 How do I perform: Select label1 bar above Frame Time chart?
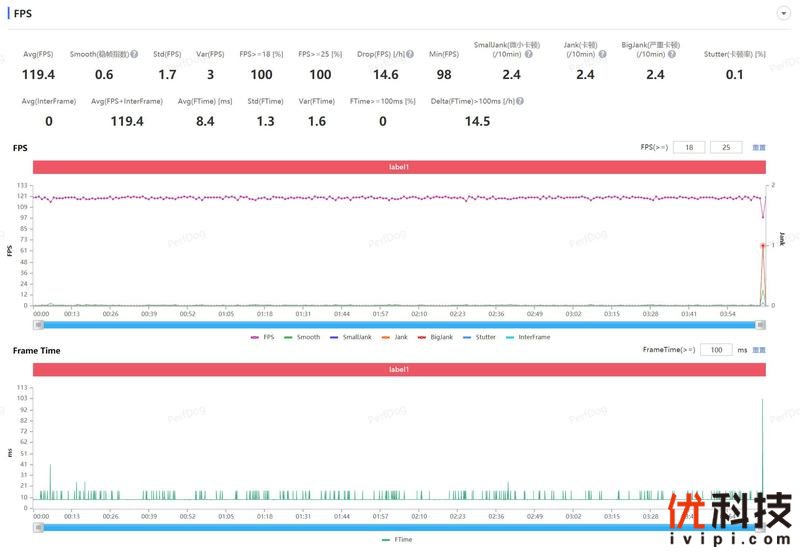pos(399,369)
